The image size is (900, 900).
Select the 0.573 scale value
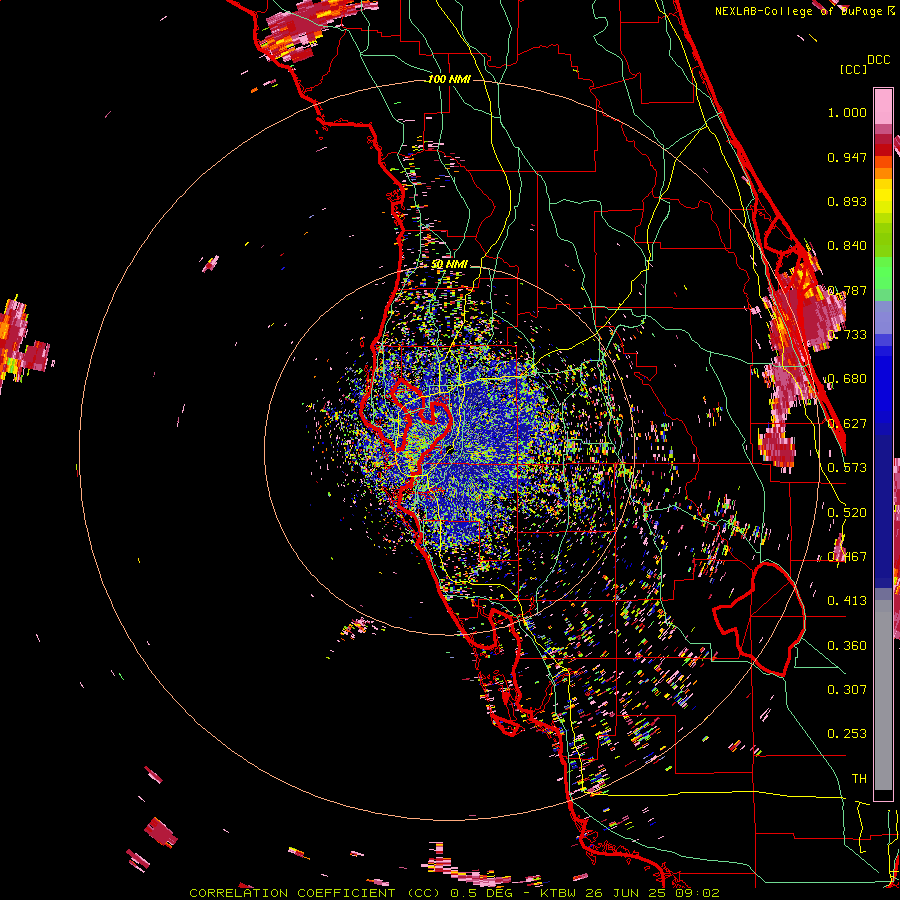pyautogui.click(x=847, y=467)
